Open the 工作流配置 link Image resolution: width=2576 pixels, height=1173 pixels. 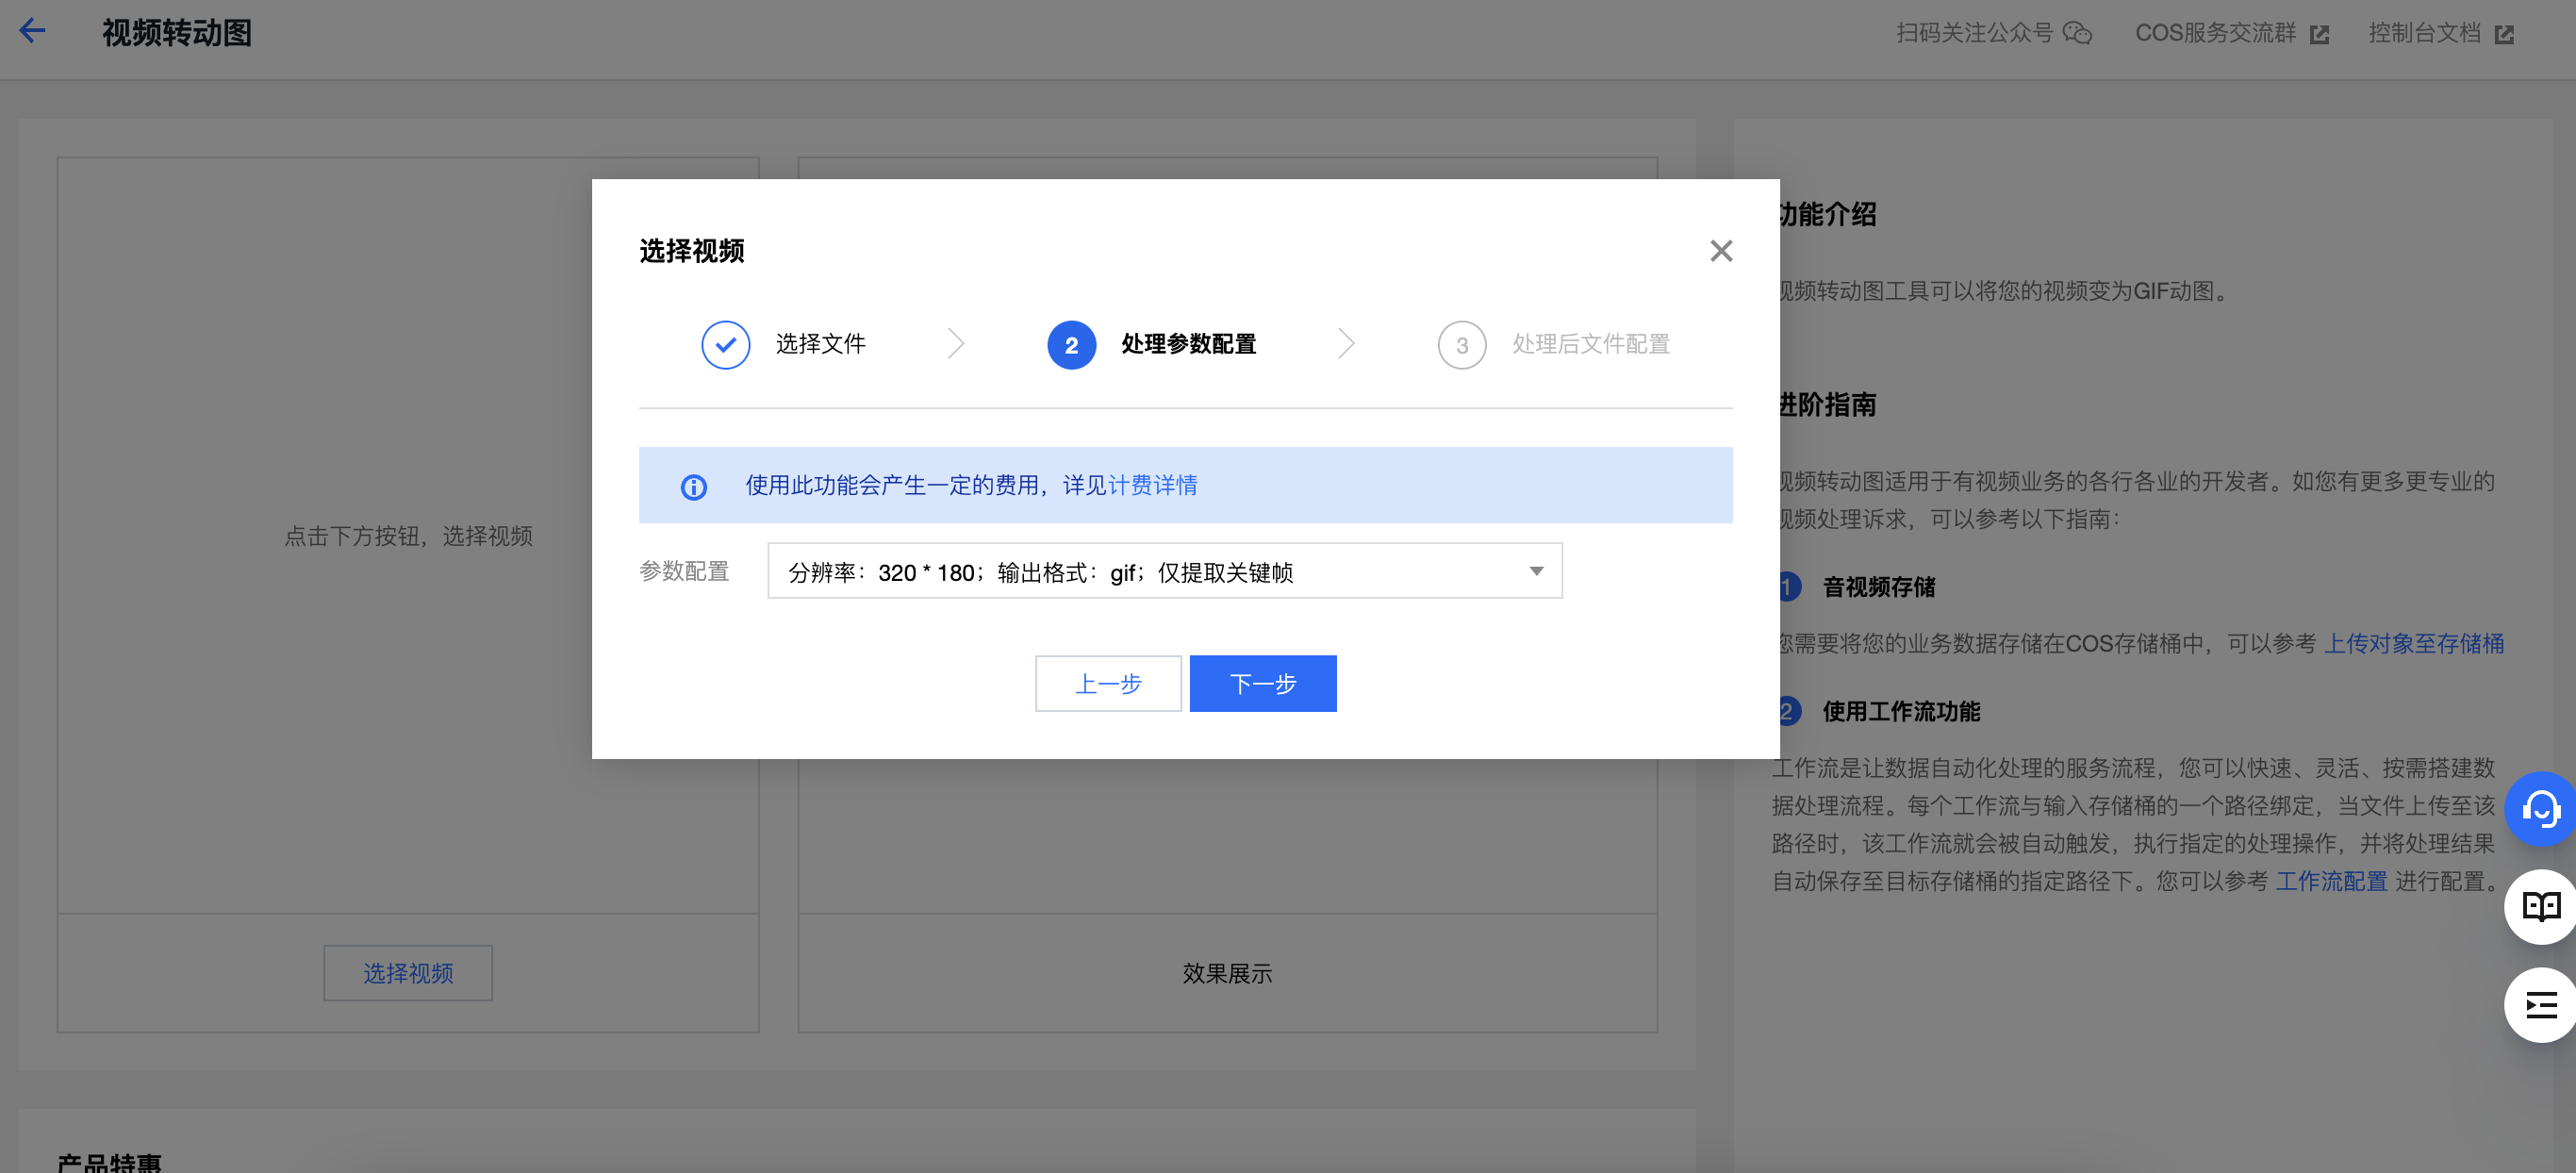tap(2330, 881)
